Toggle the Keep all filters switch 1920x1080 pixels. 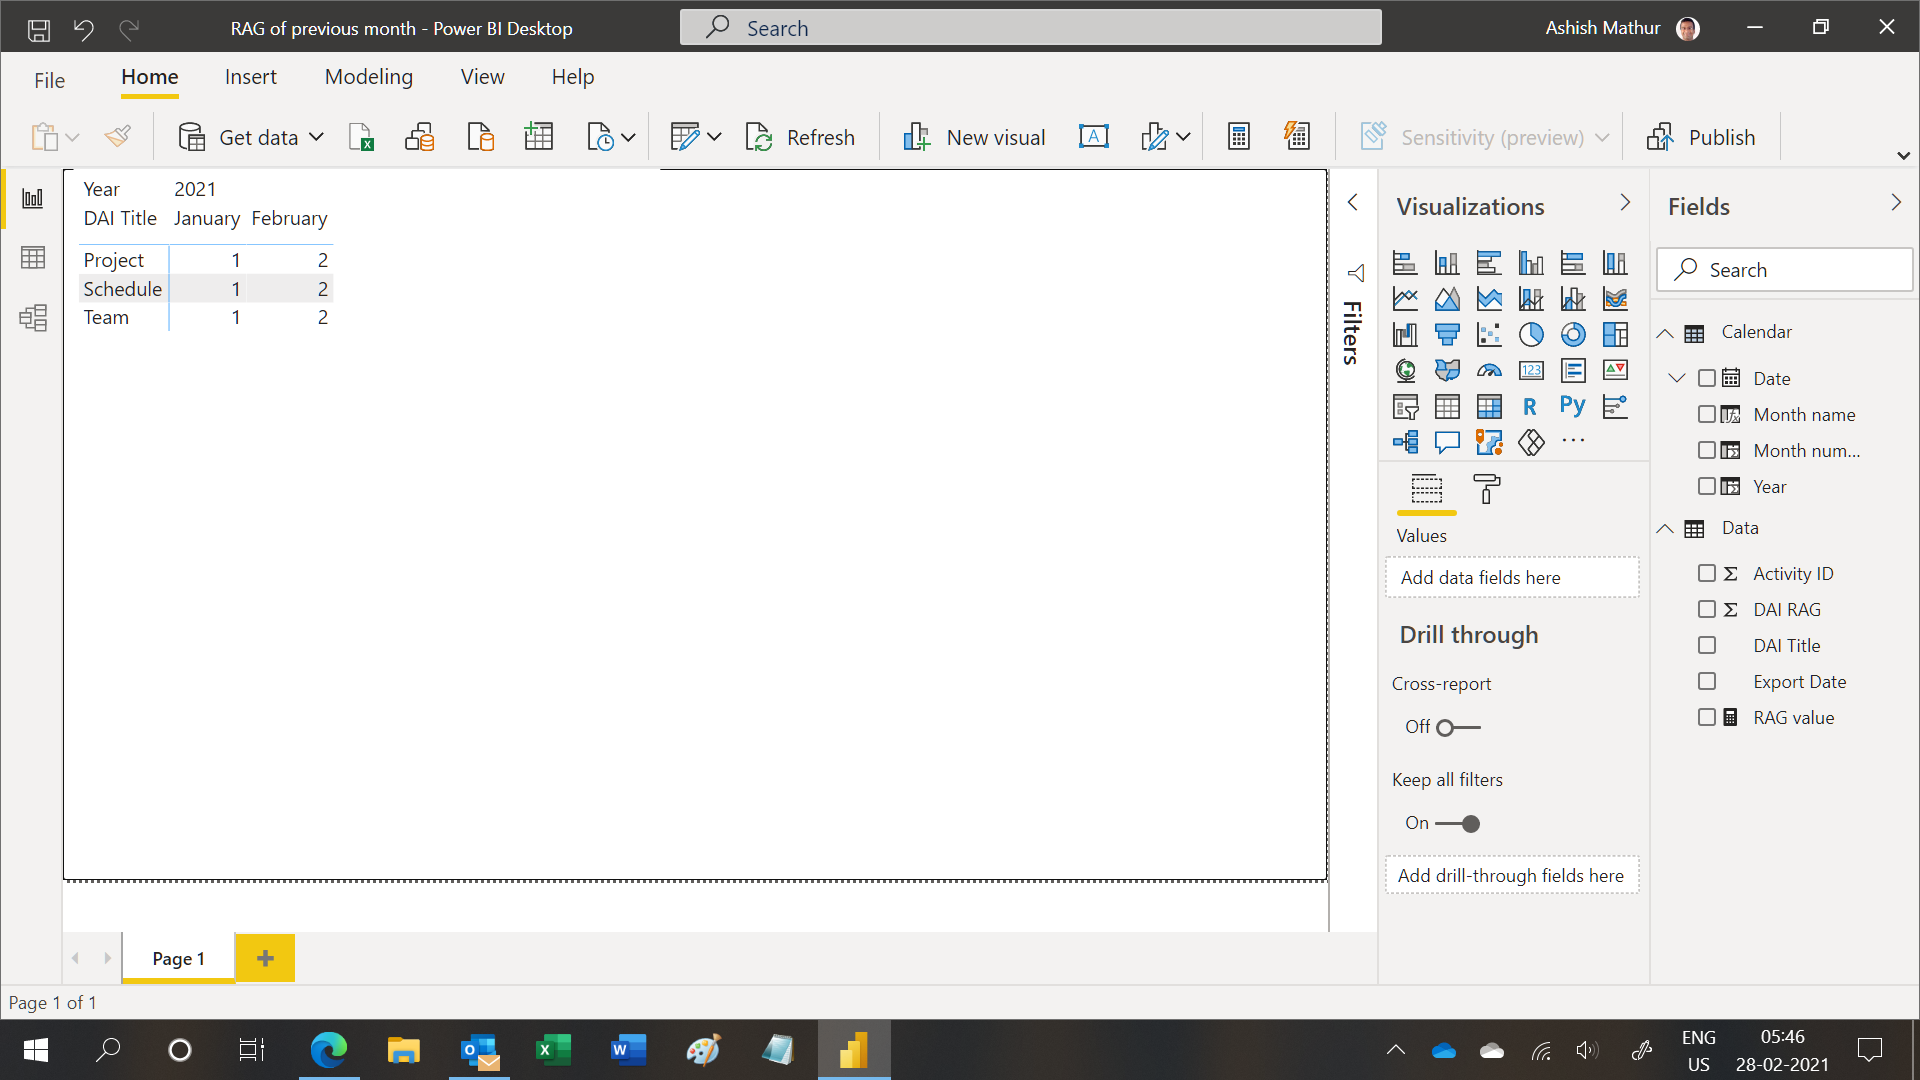(1458, 824)
